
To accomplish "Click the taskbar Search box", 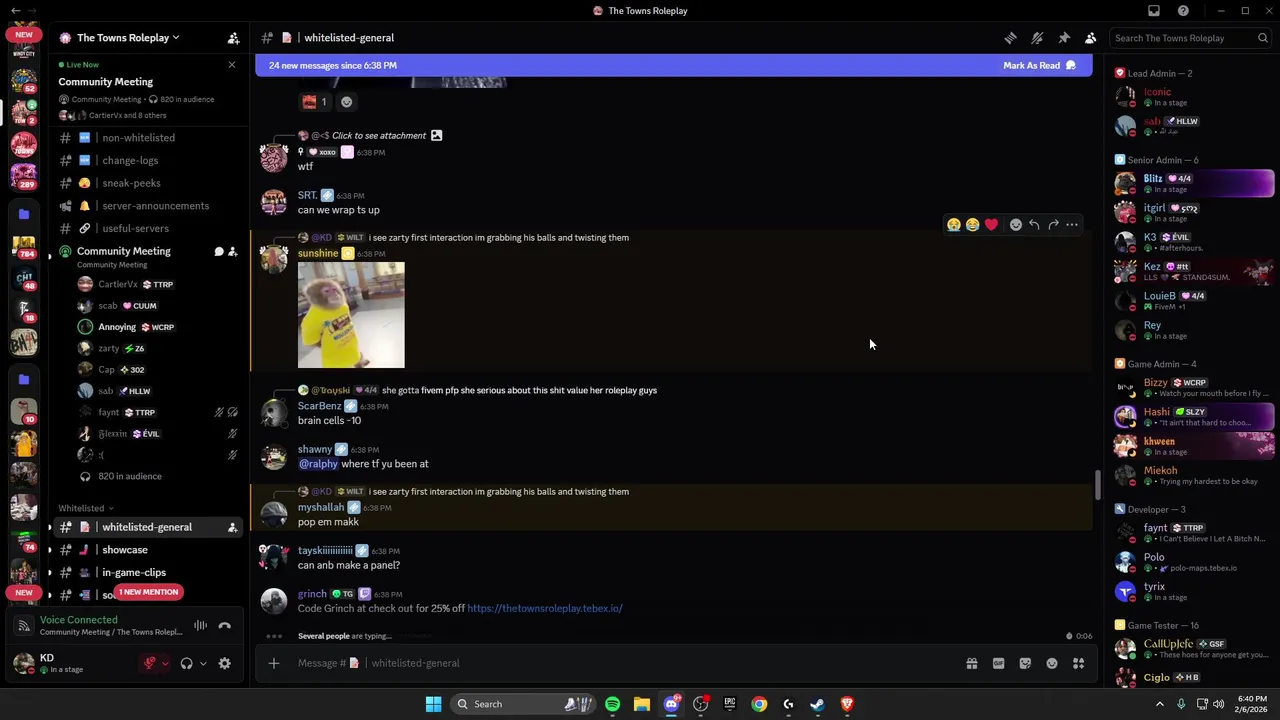I will coord(522,704).
